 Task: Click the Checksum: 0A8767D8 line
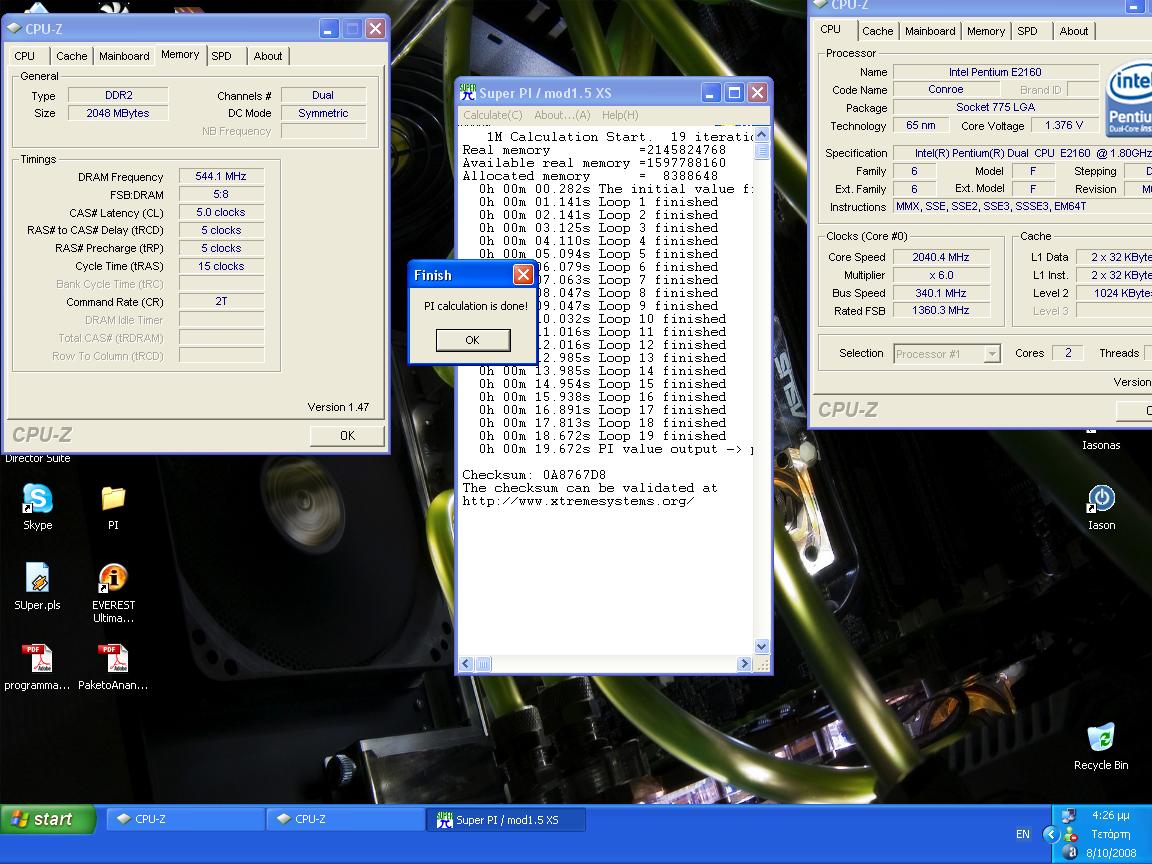pyautogui.click(x=534, y=475)
